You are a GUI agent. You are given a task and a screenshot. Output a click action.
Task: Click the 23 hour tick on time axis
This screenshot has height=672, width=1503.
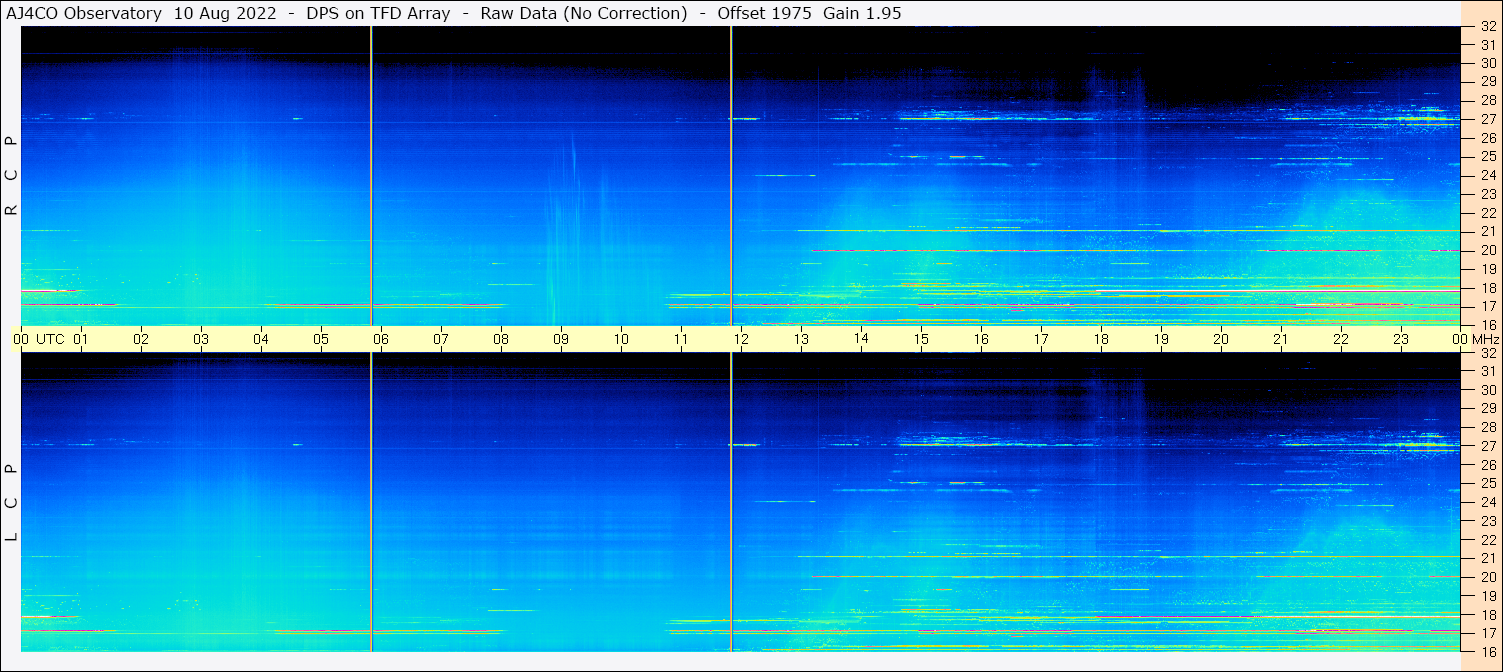(1401, 339)
